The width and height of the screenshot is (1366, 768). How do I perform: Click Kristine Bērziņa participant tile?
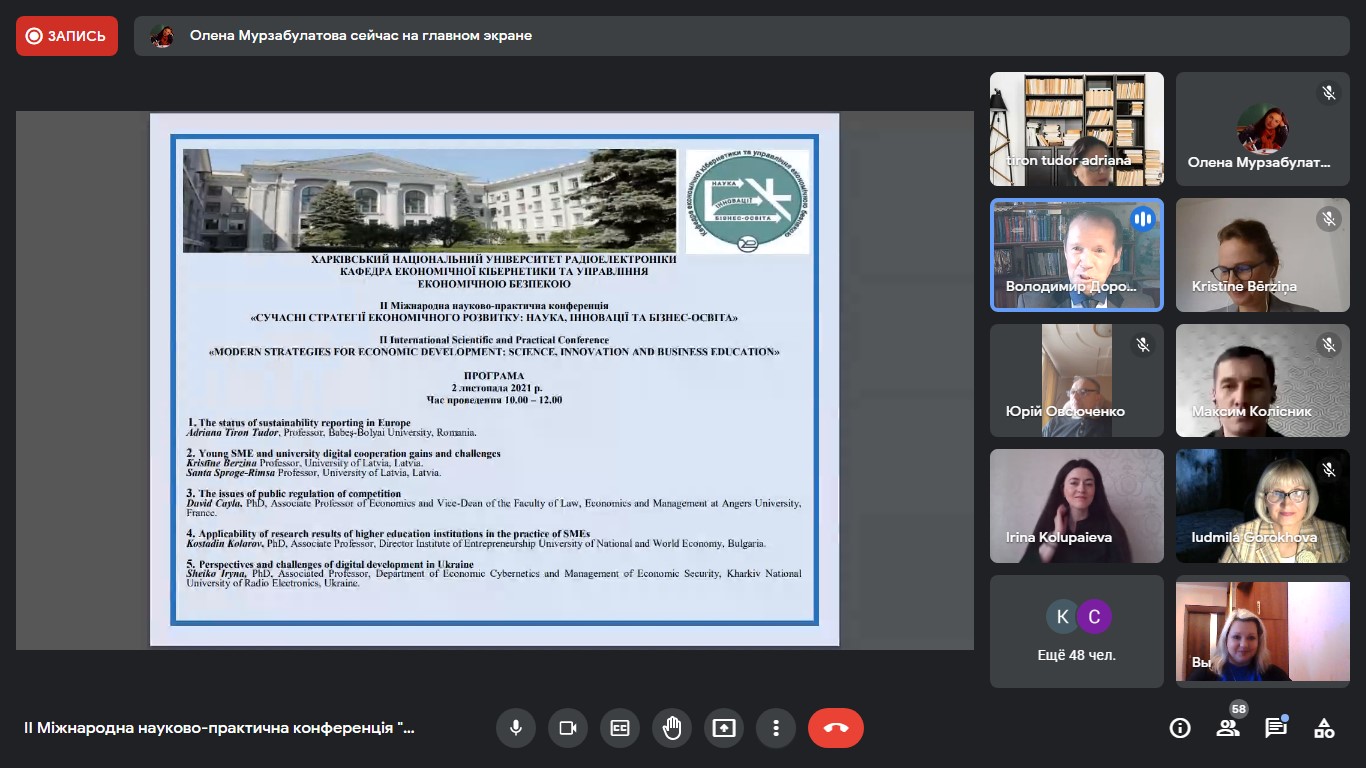[1262, 255]
